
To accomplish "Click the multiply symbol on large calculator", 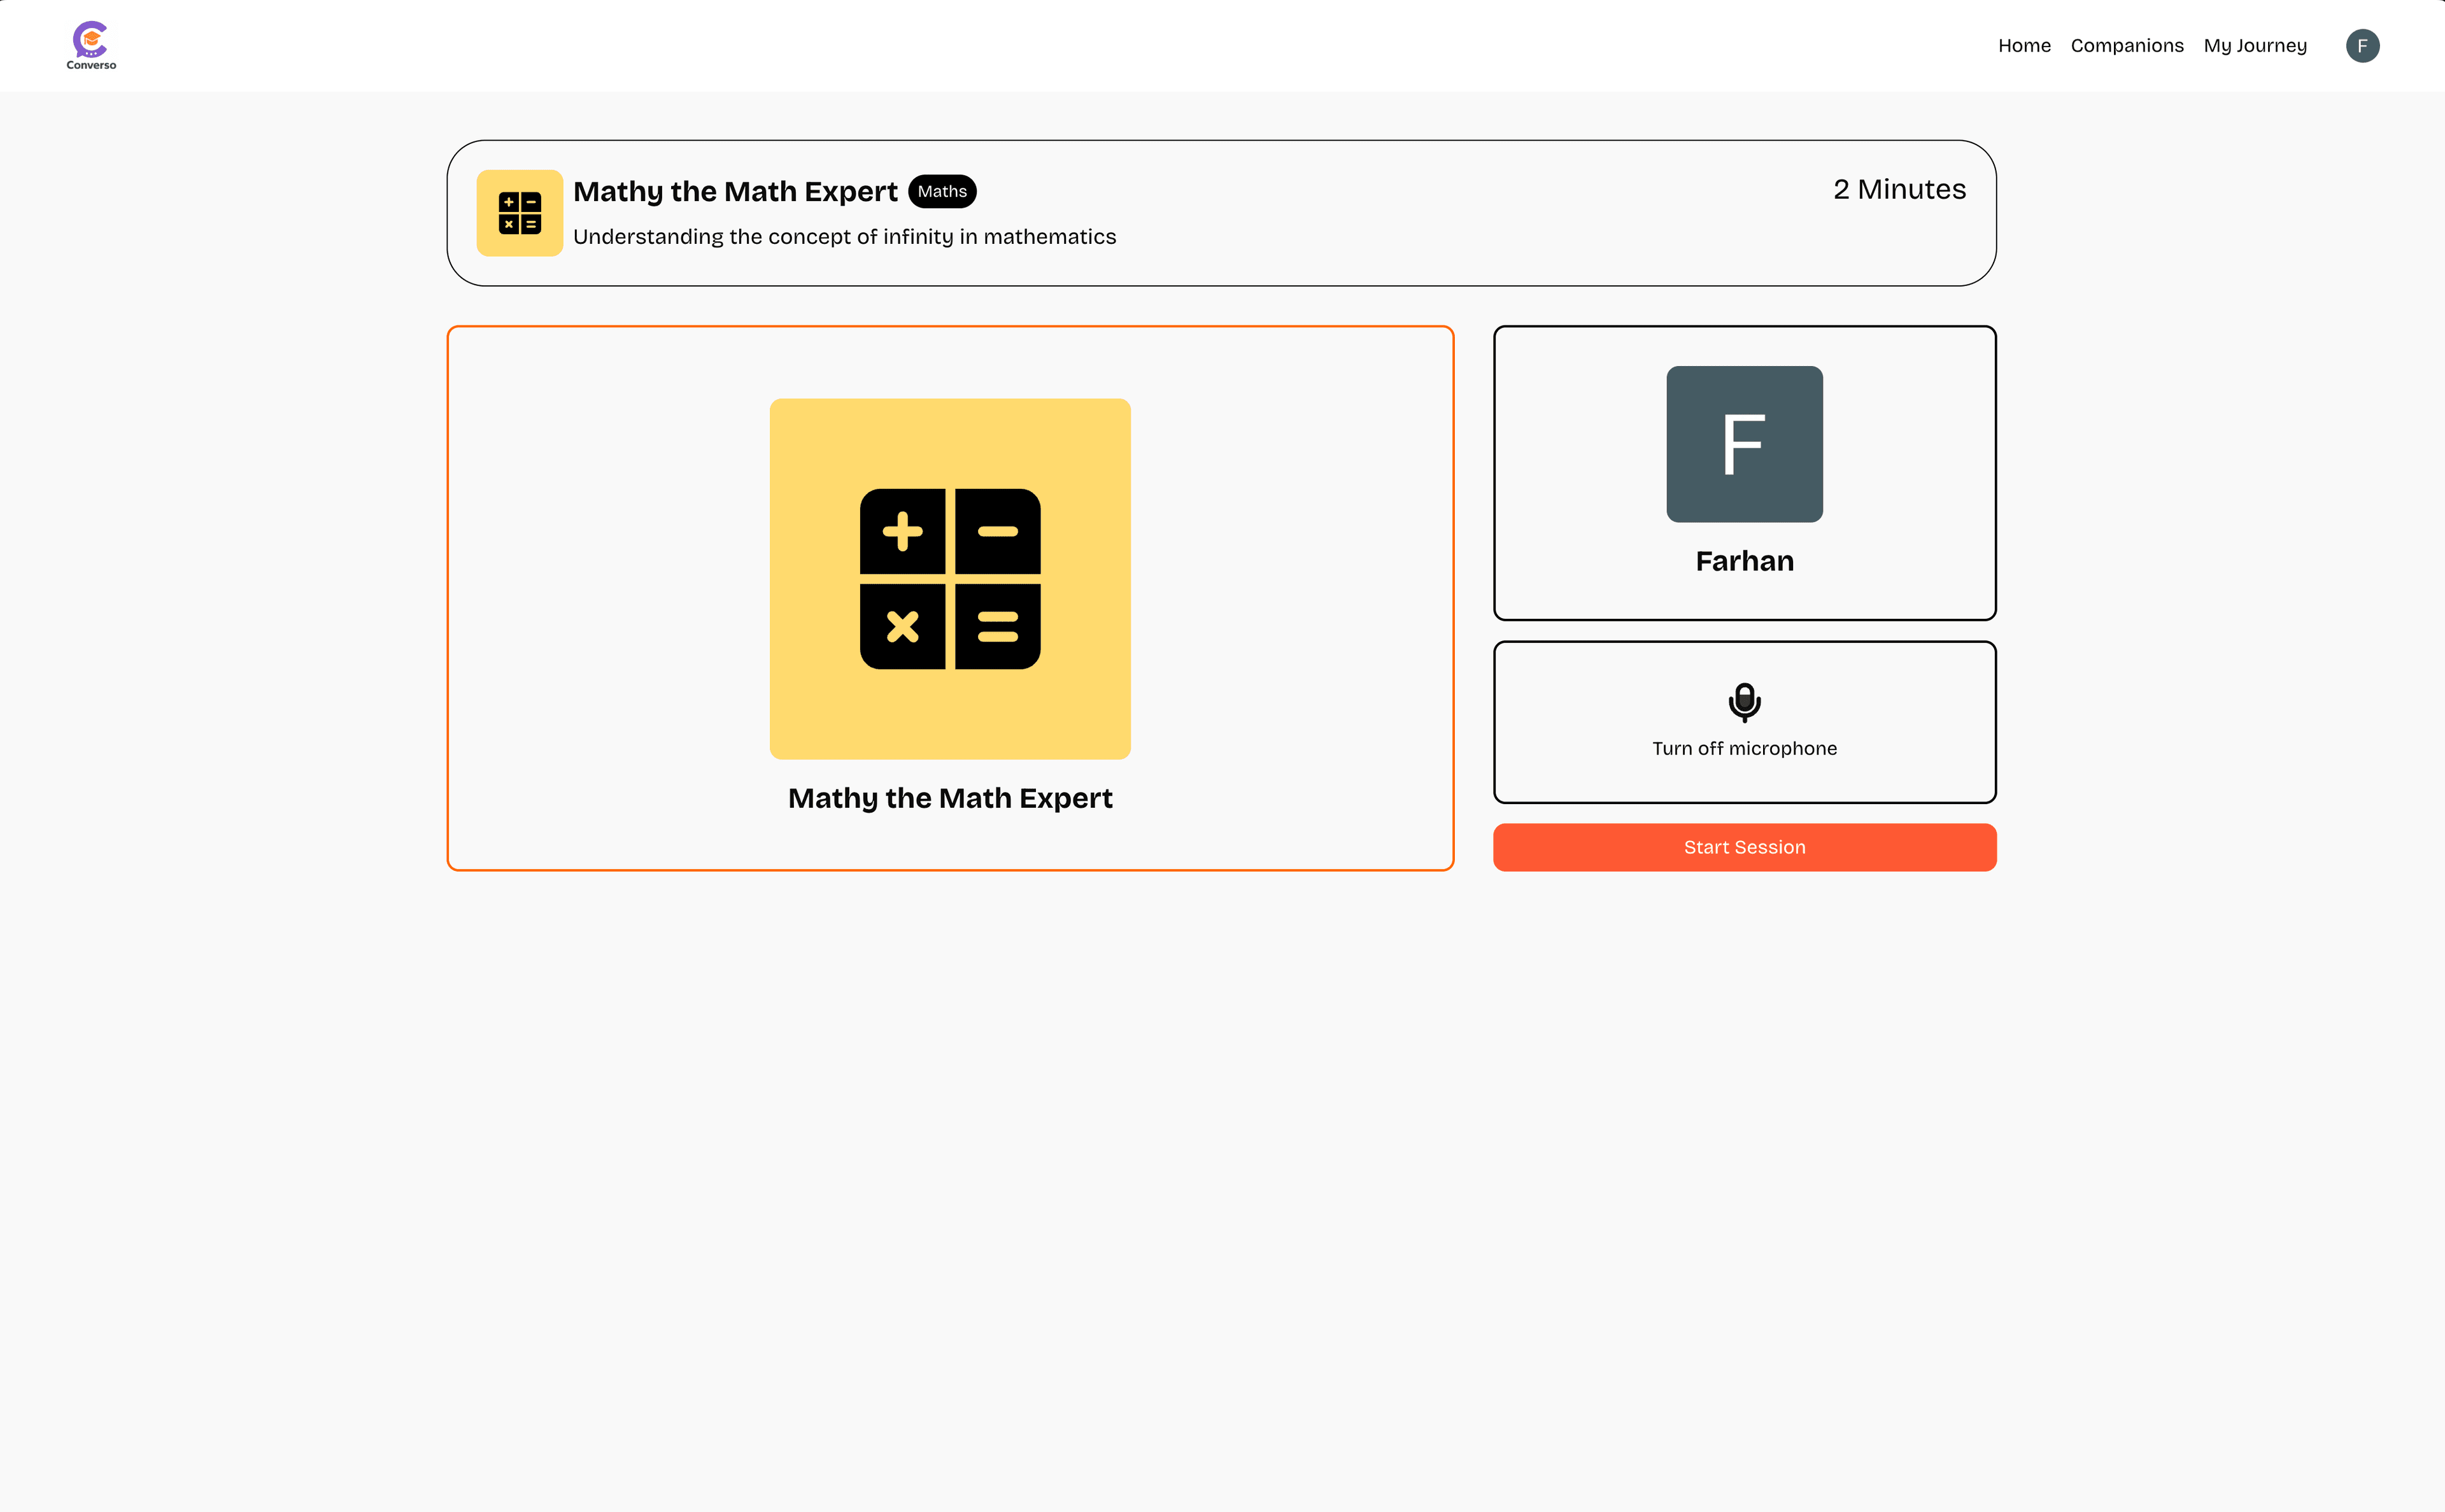I will coord(902,627).
